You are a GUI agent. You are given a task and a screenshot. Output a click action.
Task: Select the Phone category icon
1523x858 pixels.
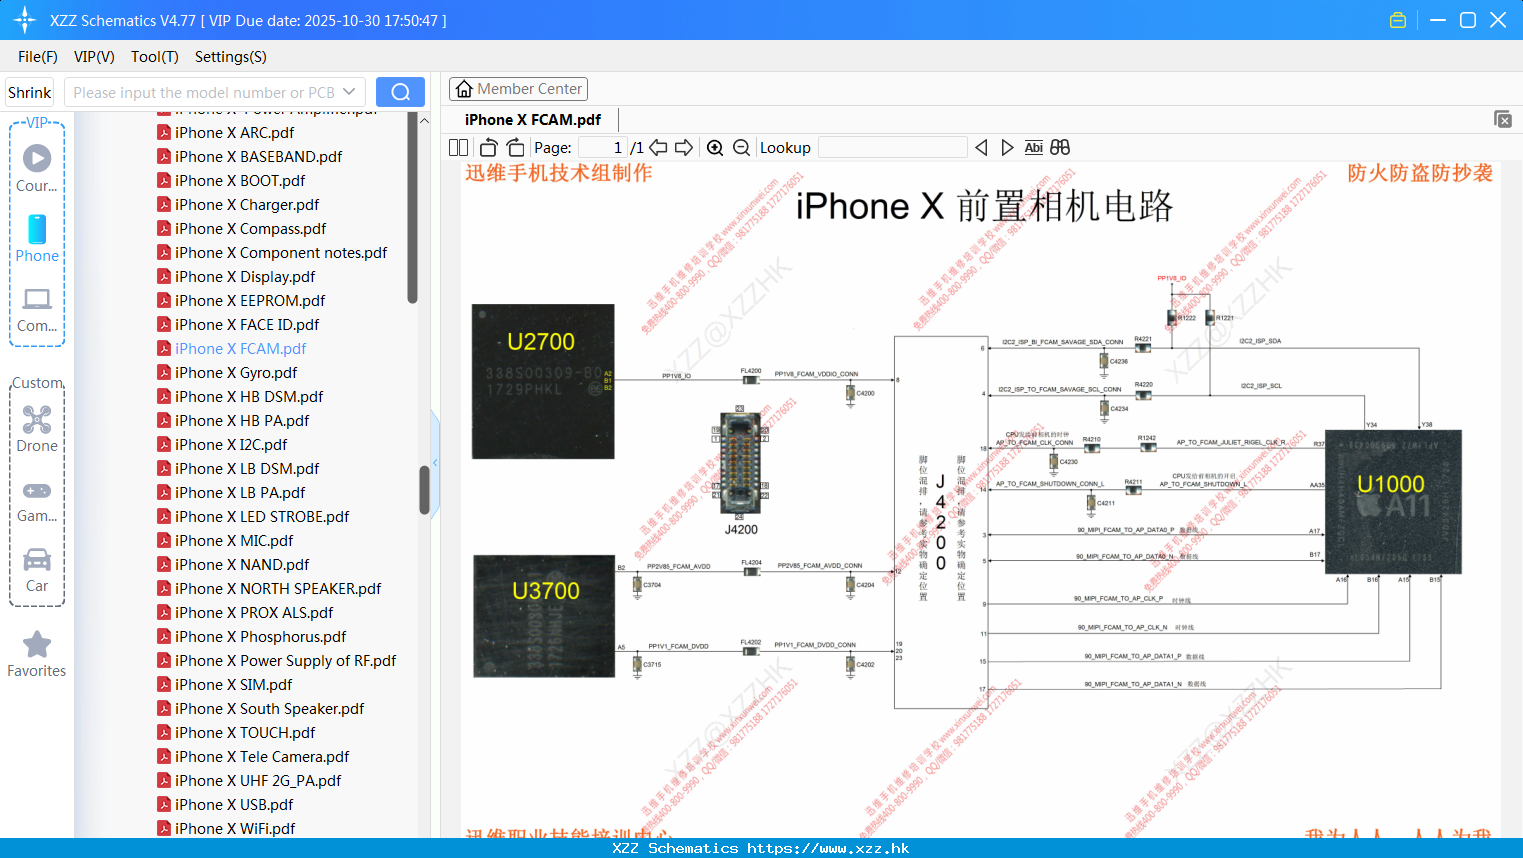tap(37, 229)
